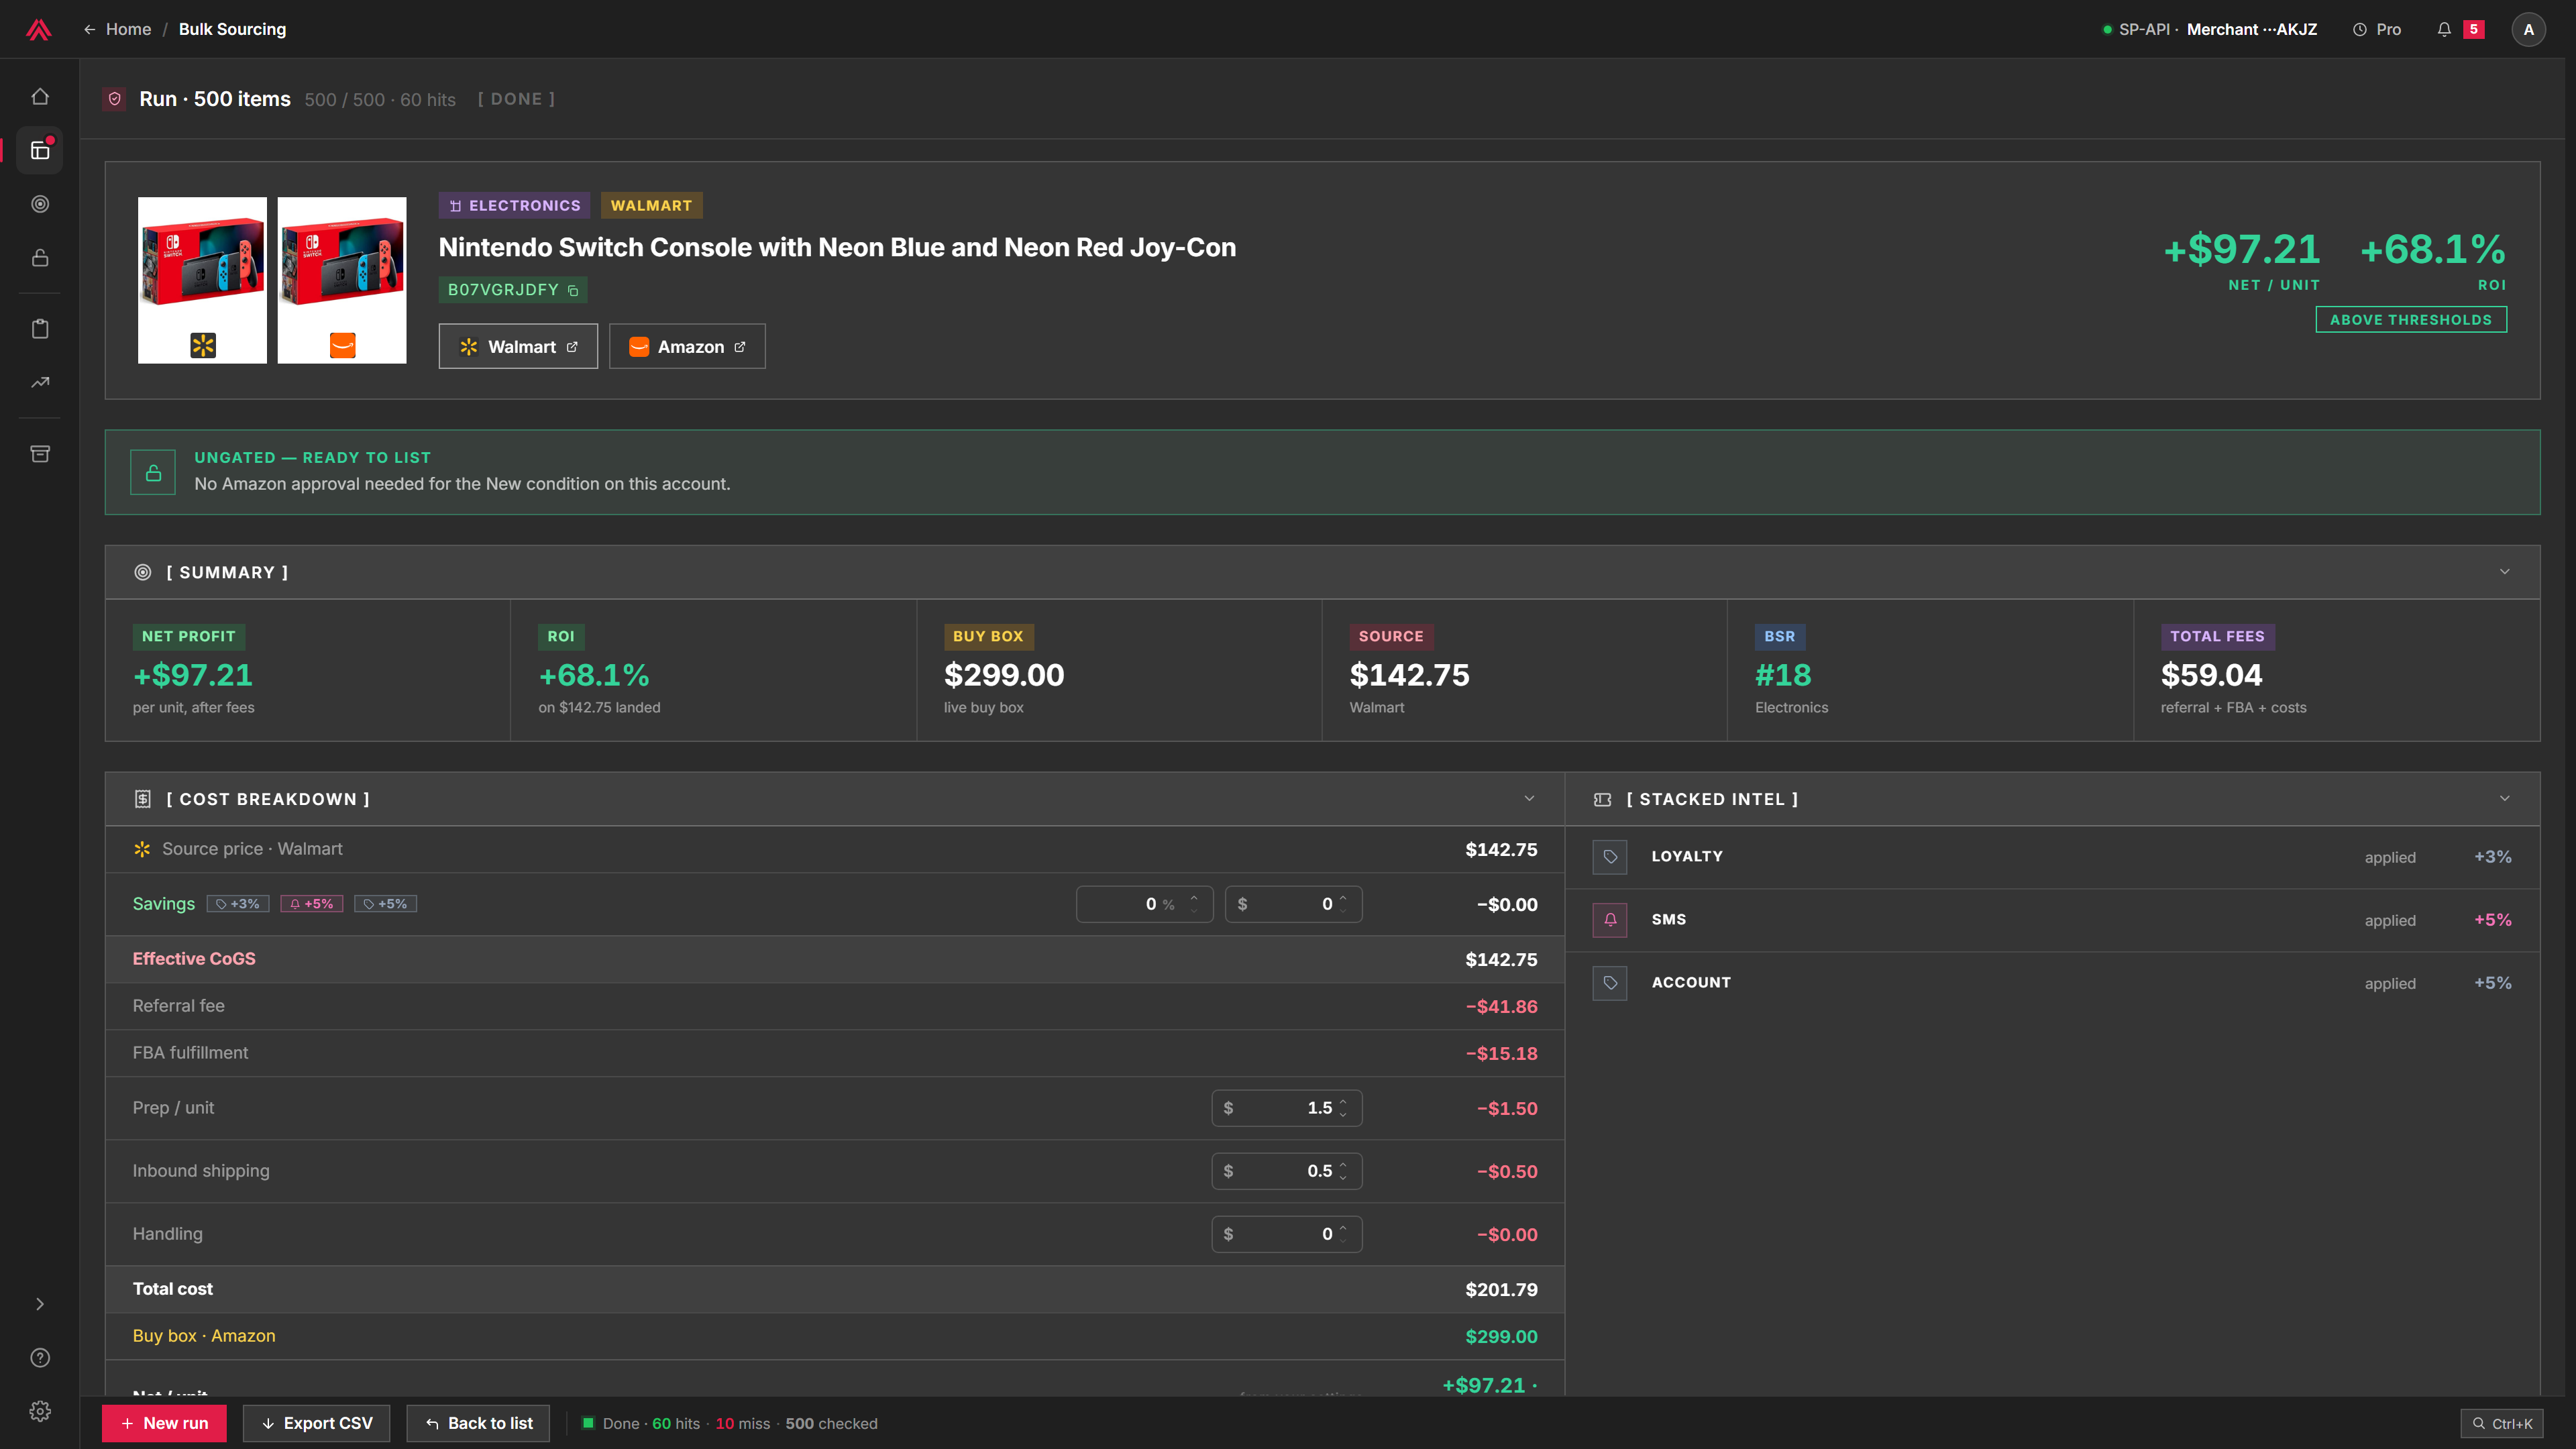Click the ABOVE THRESHOLDS badge
Viewport: 2576px width, 1449px height.
[2411, 320]
